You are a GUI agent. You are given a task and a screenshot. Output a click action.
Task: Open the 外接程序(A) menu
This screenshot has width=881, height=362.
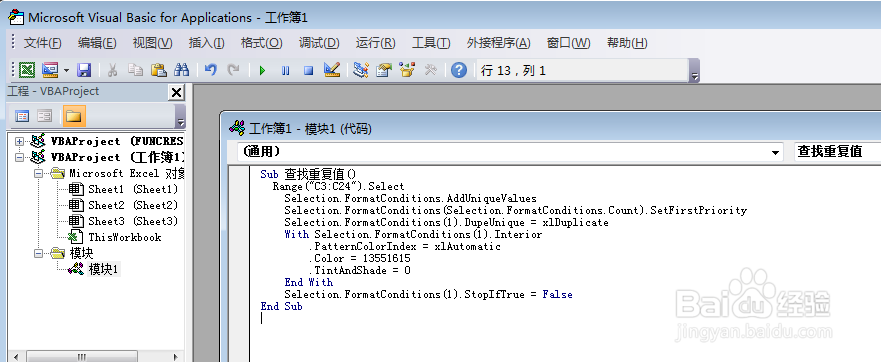(498, 43)
